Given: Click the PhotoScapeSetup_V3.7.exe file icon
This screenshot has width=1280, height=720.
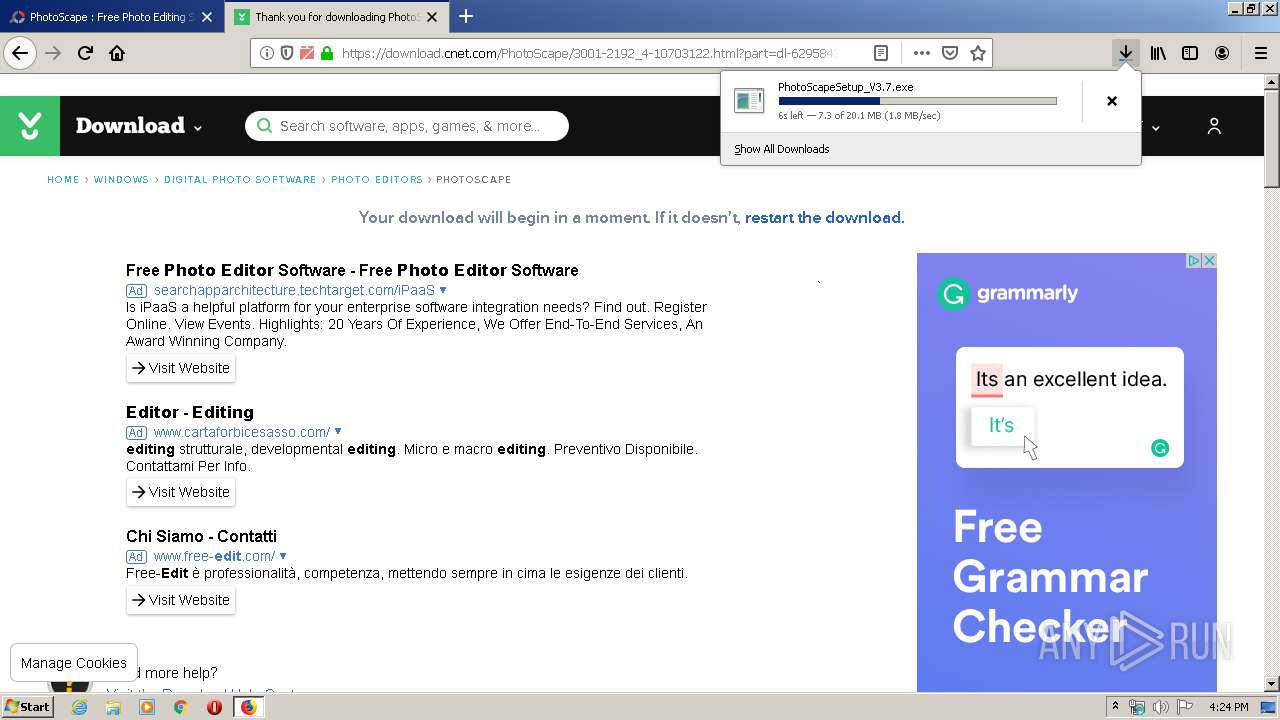Looking at the screenshot, I should coord(749,100).
